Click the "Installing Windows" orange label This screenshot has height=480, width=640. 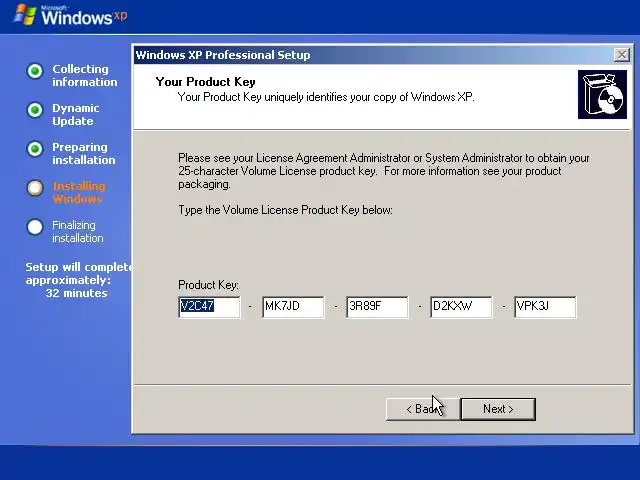[79, 193]
